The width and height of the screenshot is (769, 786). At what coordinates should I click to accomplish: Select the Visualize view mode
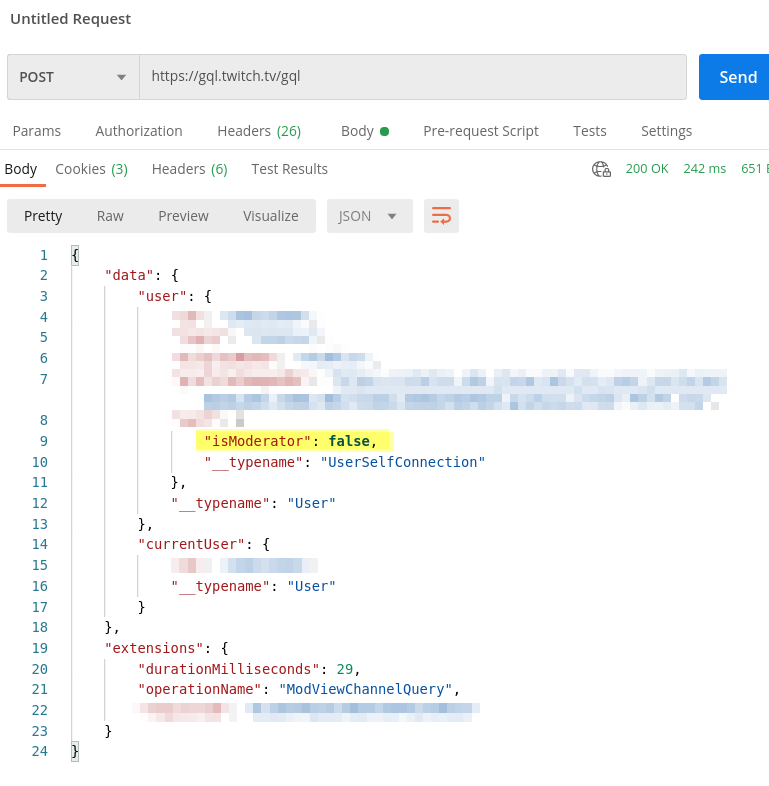tap(271, 216)
